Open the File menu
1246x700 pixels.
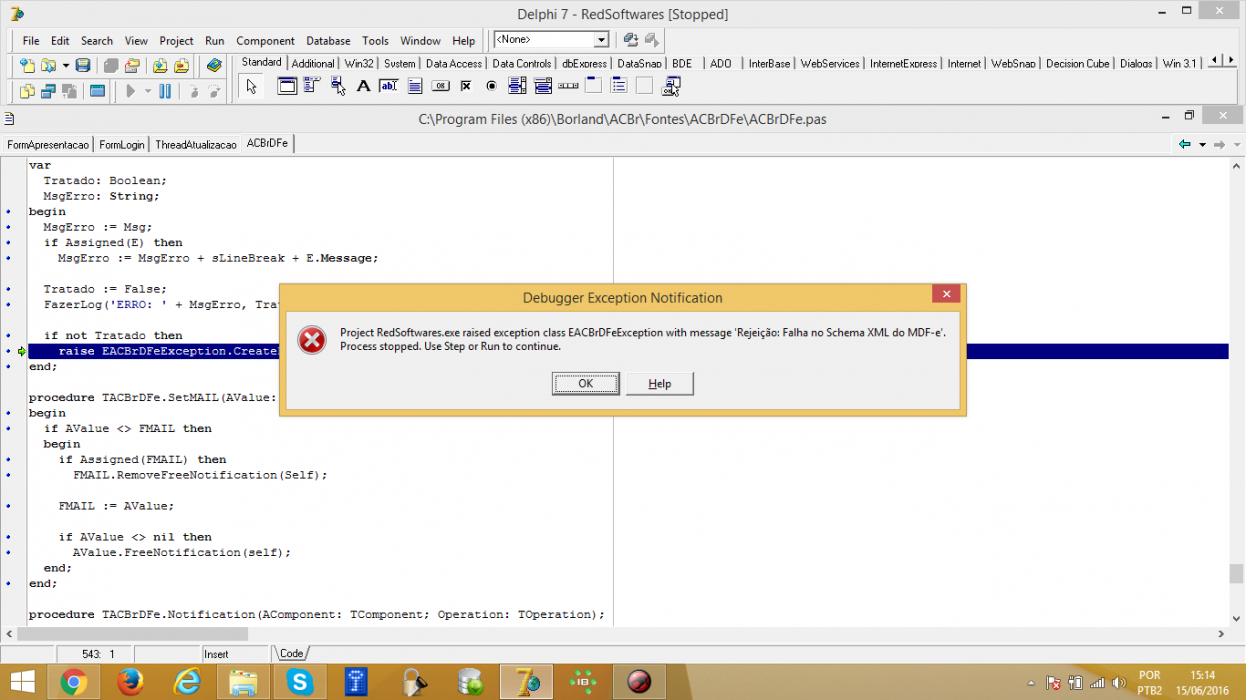(x=31, y=41)
